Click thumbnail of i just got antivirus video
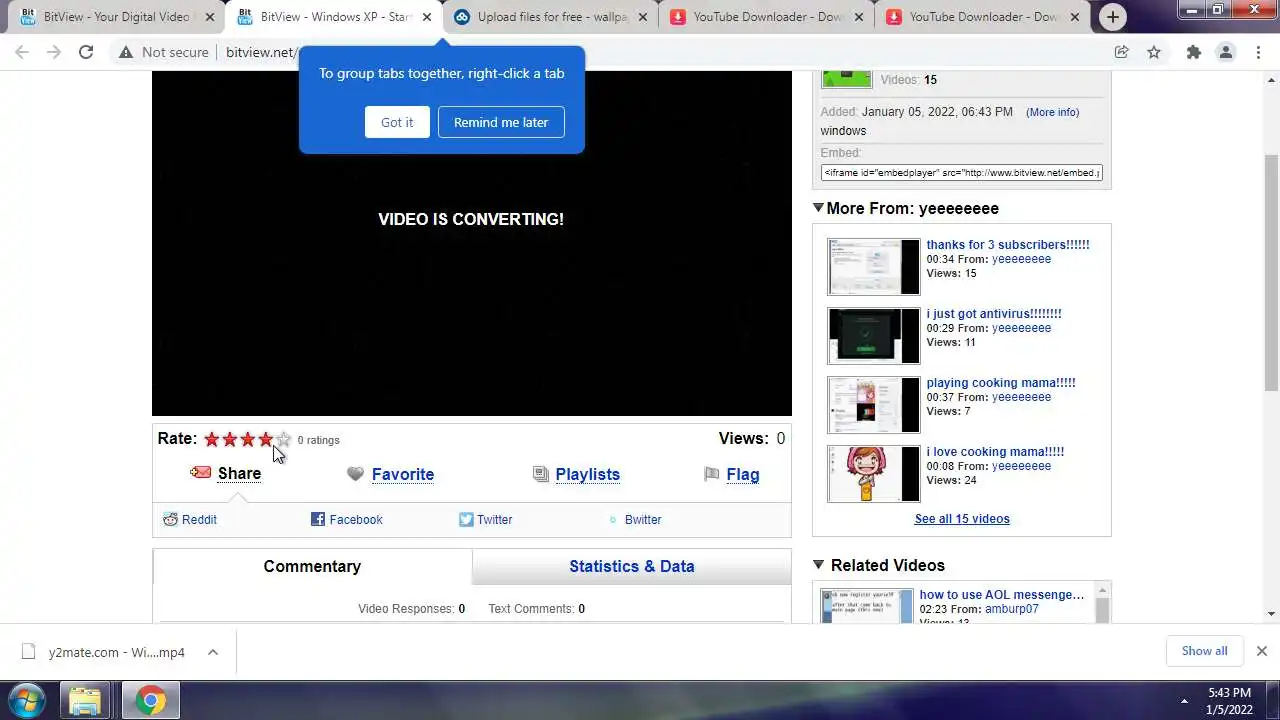Image resolution: width=1280 pixels, height=720 pixels. [x=873, y=336]
